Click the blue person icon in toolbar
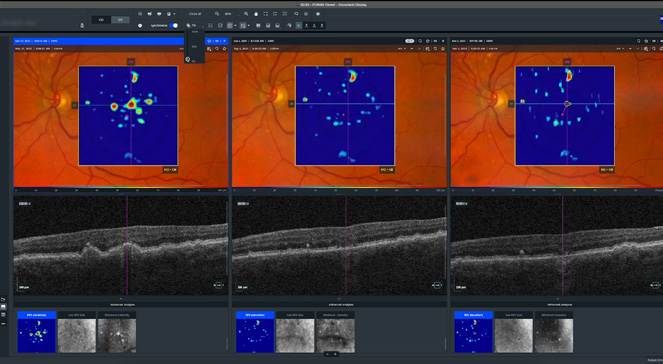 [x=322, y=25]
